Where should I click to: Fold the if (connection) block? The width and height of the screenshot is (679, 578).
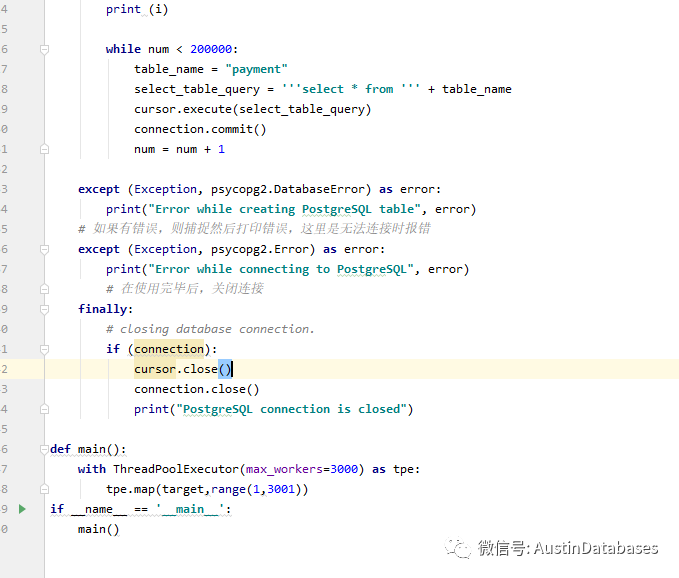click(x=44, y=349)
